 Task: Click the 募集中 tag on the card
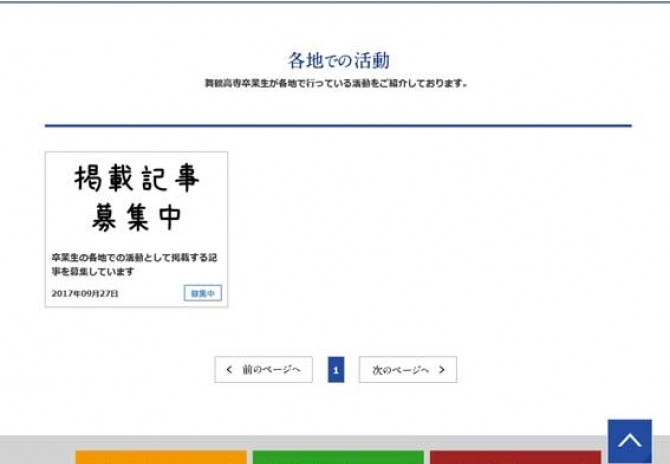point(203,293)
